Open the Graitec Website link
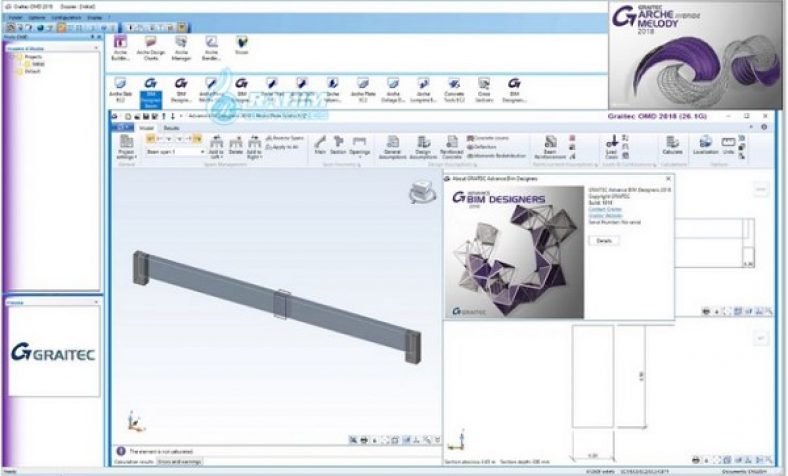The width and height of the screenshot is (788, 476). point(606,216)
